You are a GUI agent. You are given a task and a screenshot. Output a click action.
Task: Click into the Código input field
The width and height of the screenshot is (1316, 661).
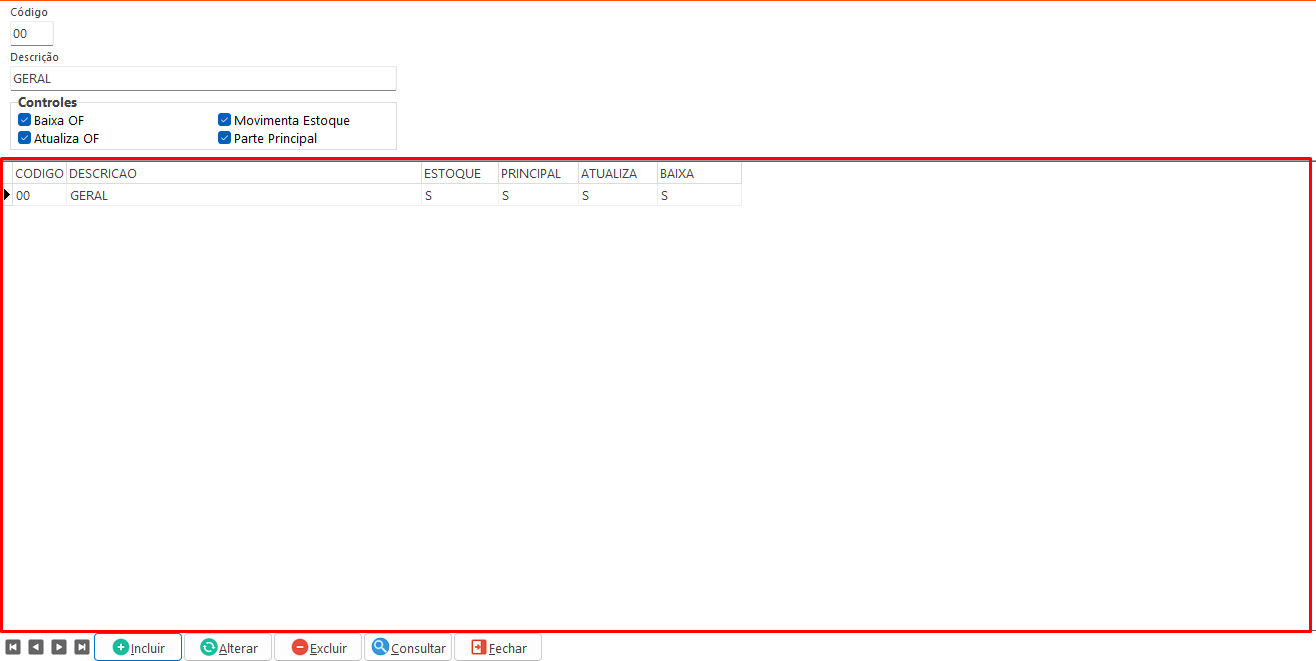[x=31, y=34]
